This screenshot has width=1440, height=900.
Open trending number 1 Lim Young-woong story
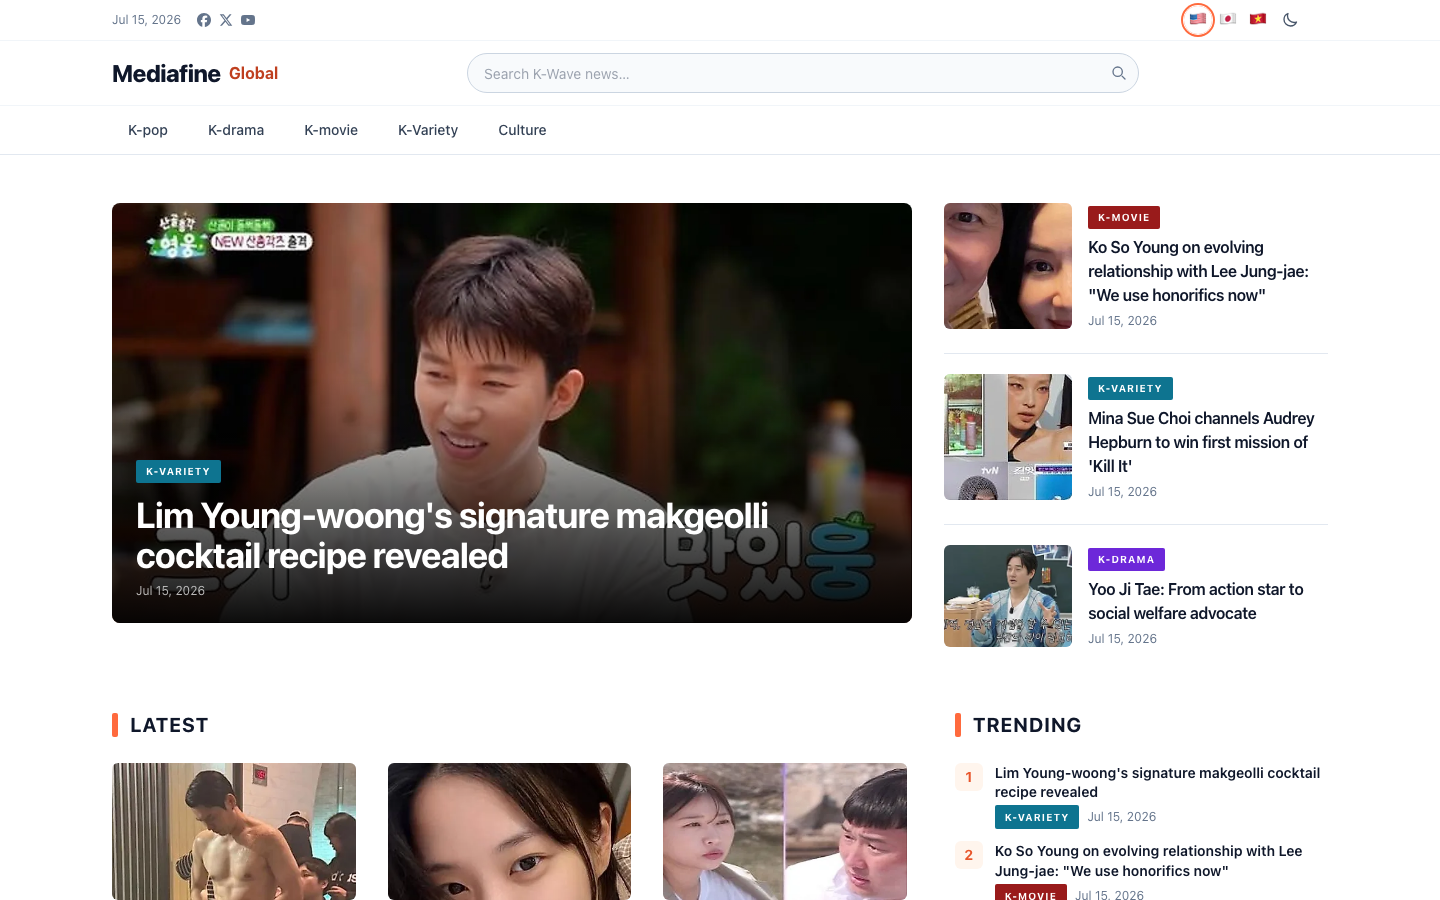[1157, 782]
